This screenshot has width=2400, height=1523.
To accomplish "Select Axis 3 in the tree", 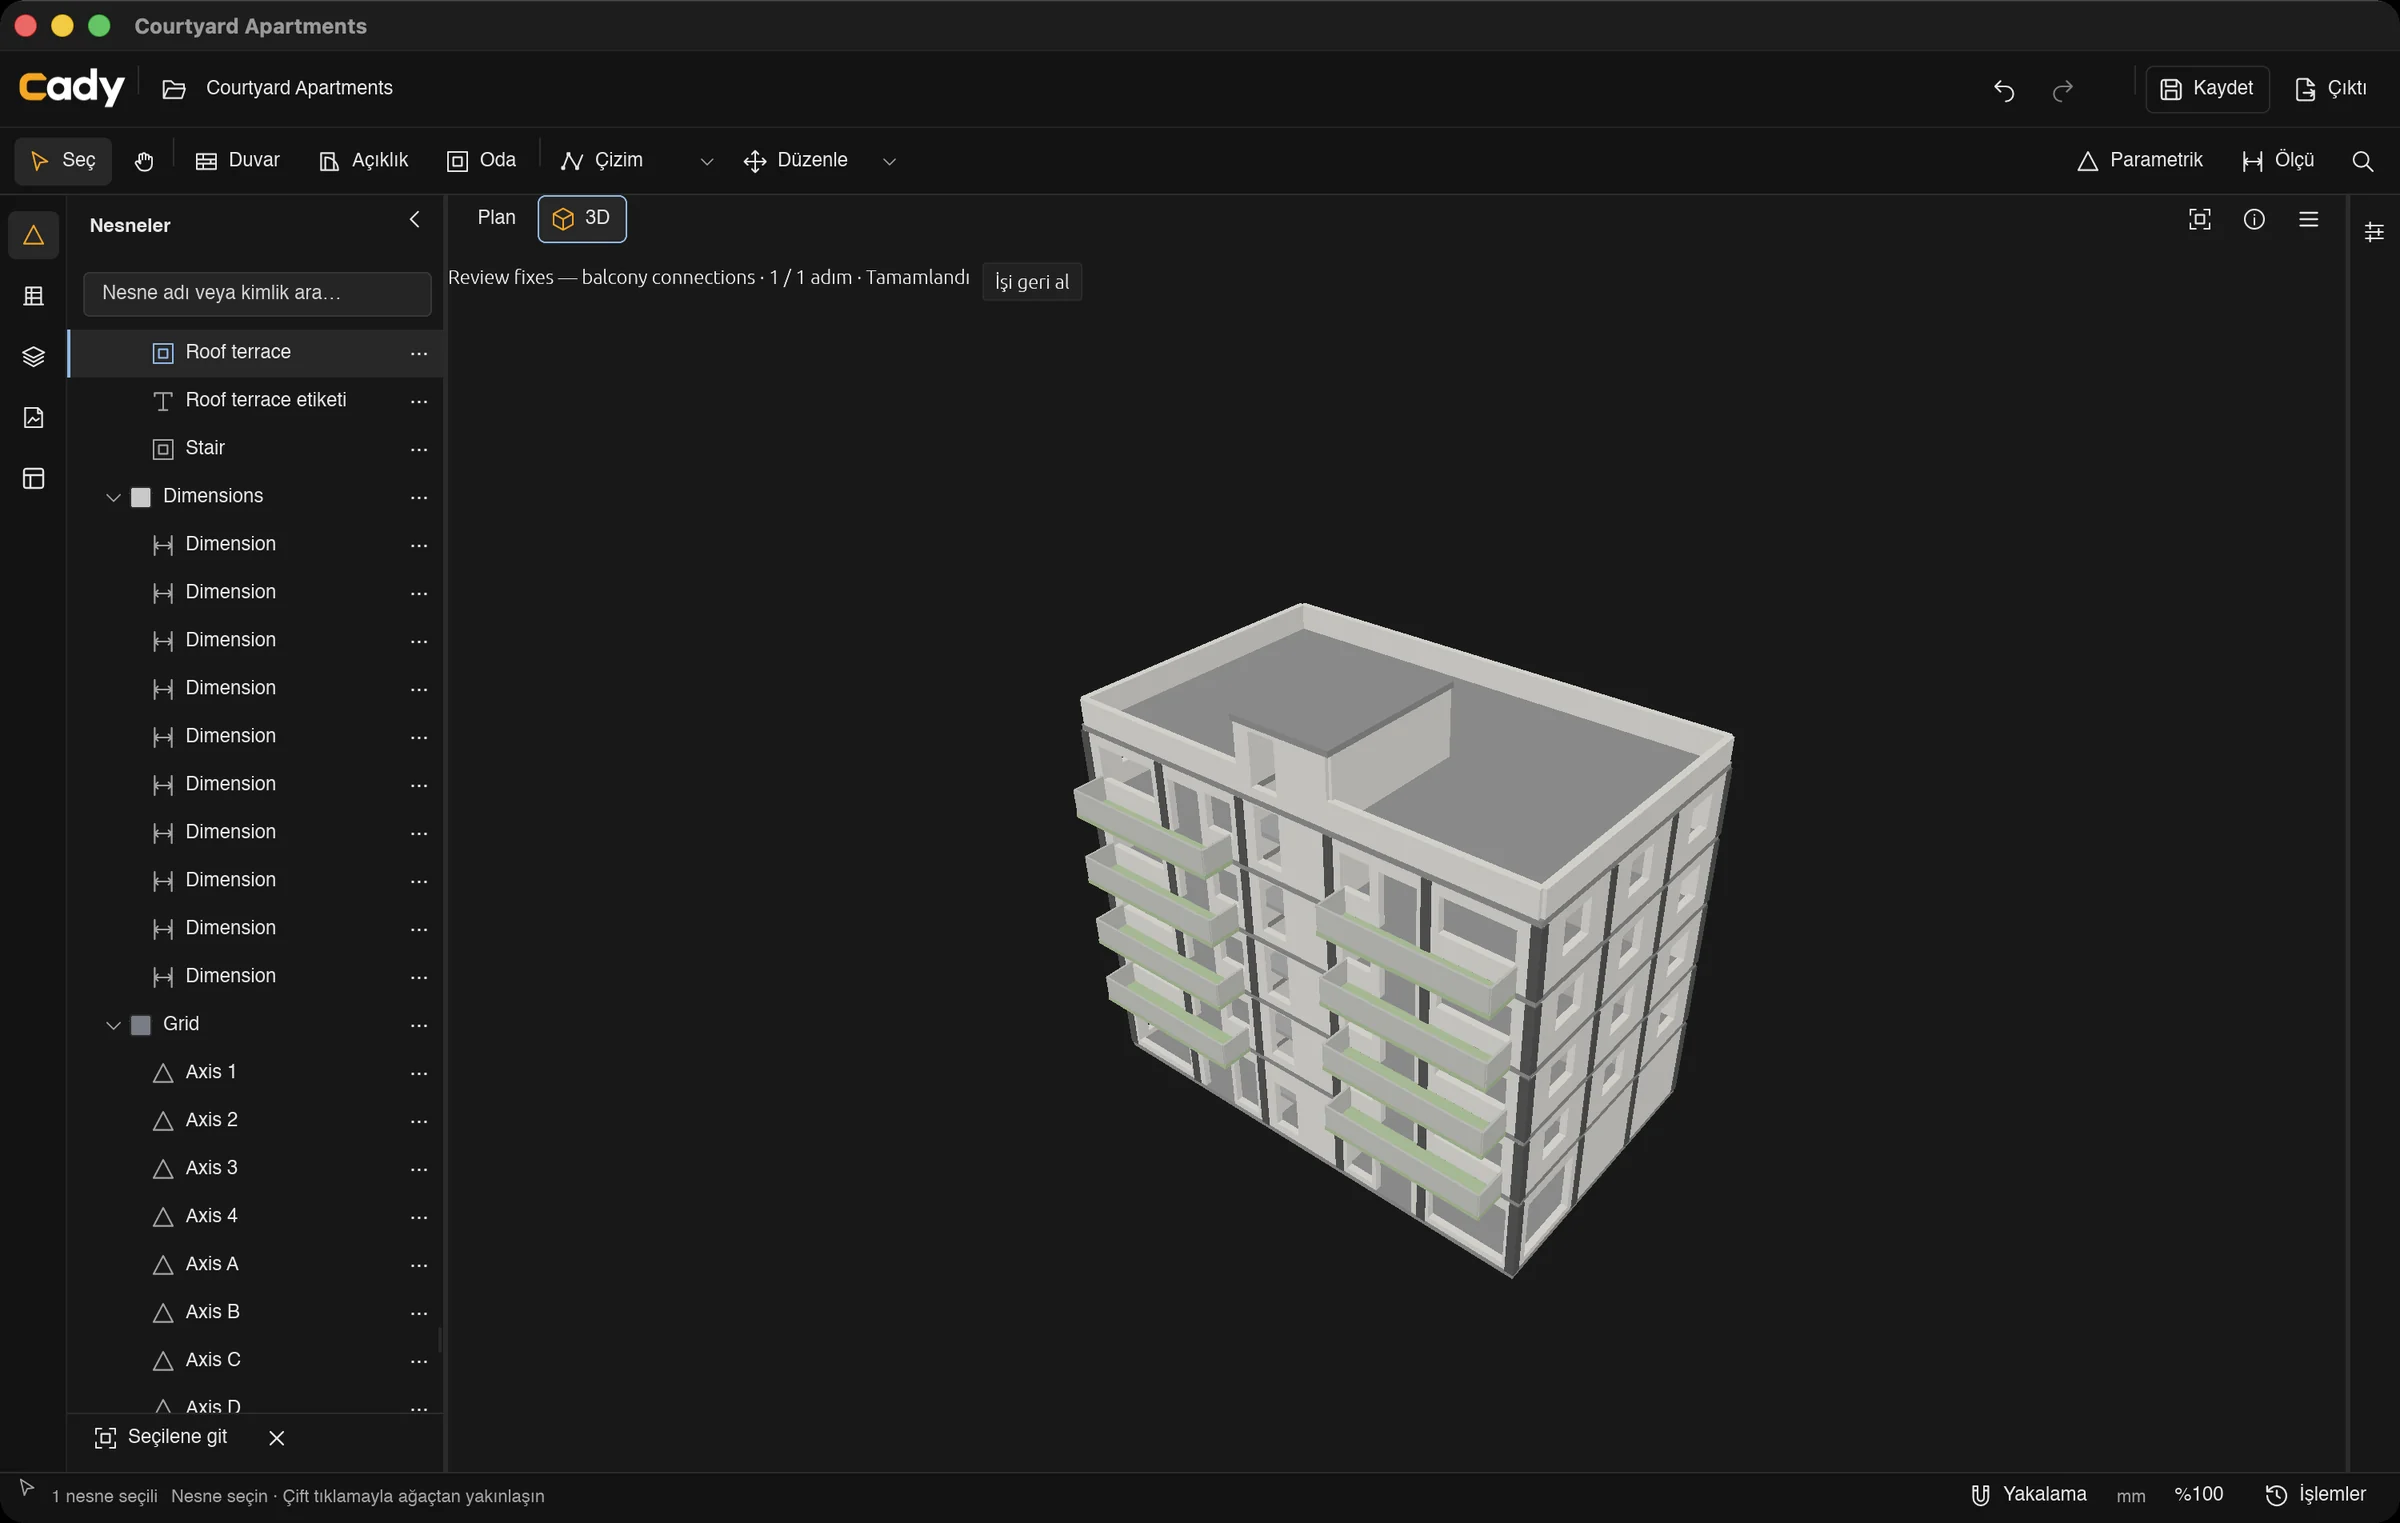I will pyautogui.click(x=255, y=1169).
